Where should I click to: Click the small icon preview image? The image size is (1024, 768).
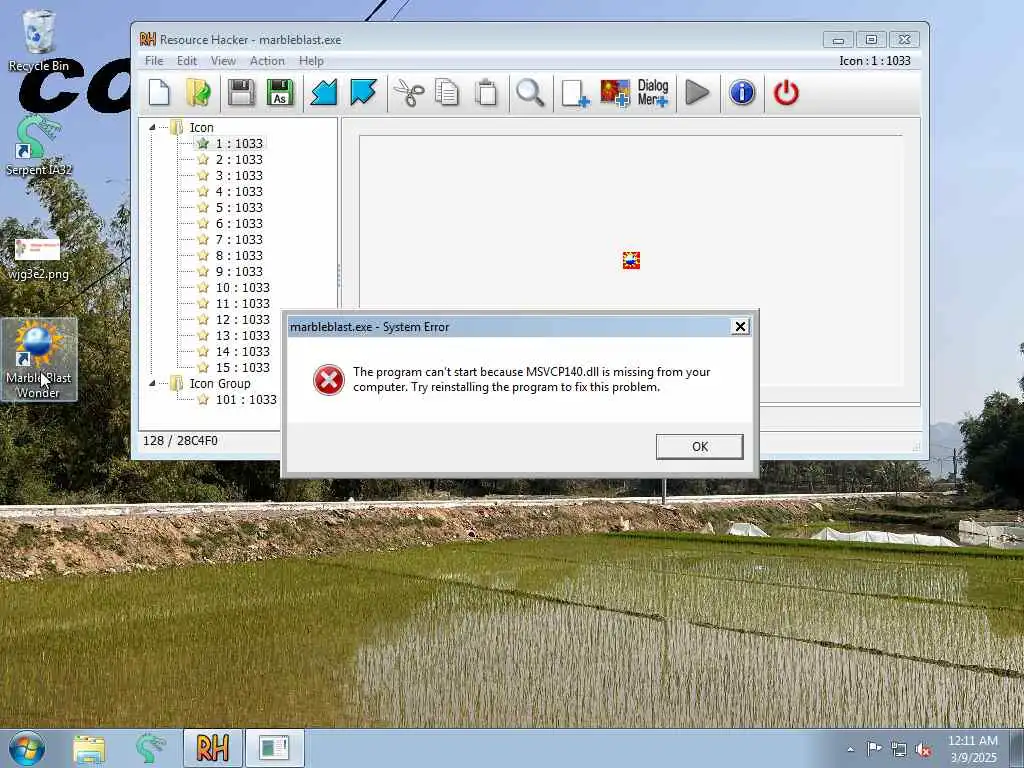pyautogui.click(x=631, y=261)
